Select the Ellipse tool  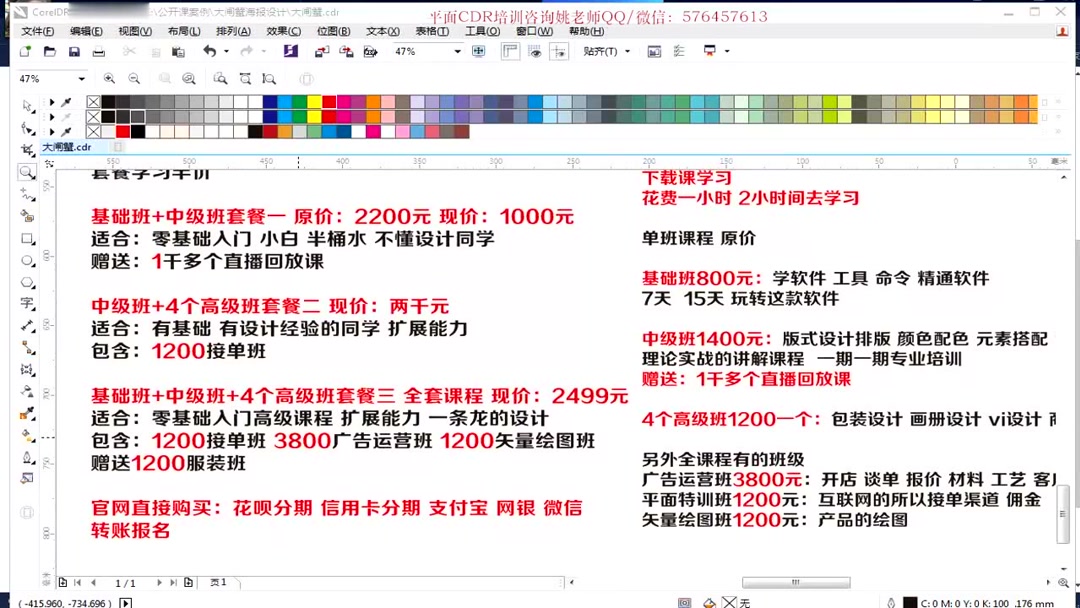(27, 260)
